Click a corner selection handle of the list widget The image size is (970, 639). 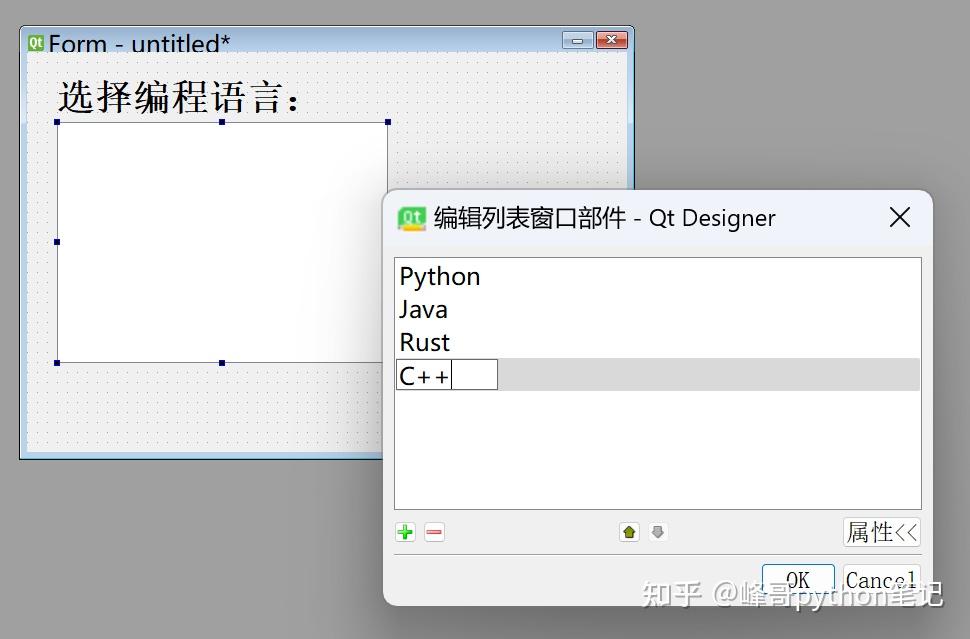[x=55, y=122]
